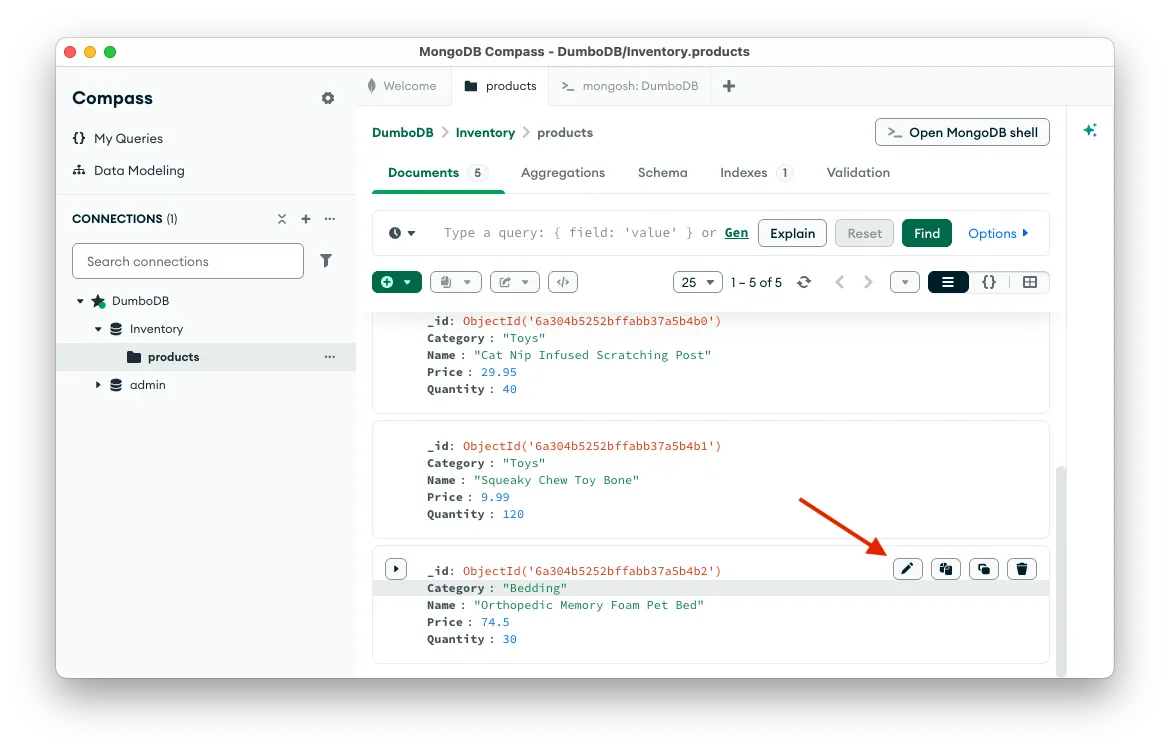Click the Reset button
The image size is (1170, 752).
point(864,234)
